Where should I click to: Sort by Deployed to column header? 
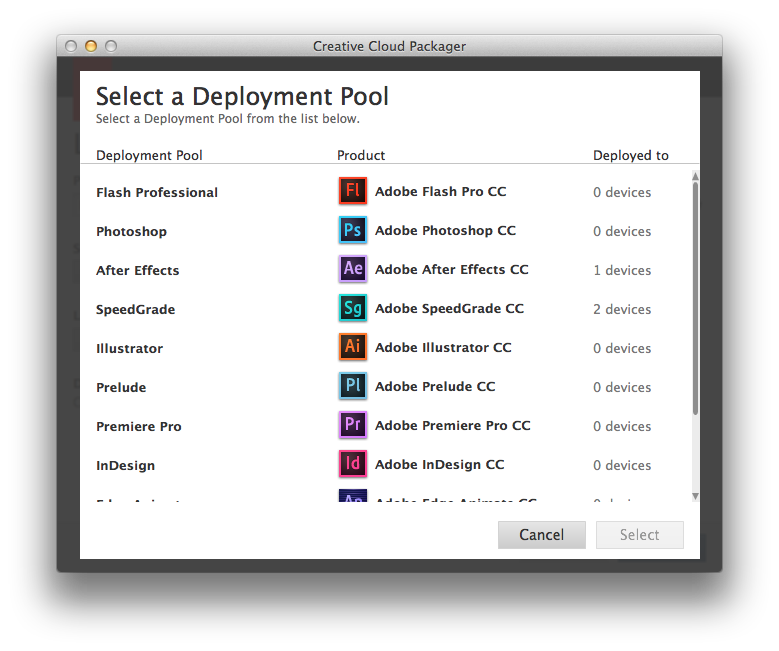630,155
